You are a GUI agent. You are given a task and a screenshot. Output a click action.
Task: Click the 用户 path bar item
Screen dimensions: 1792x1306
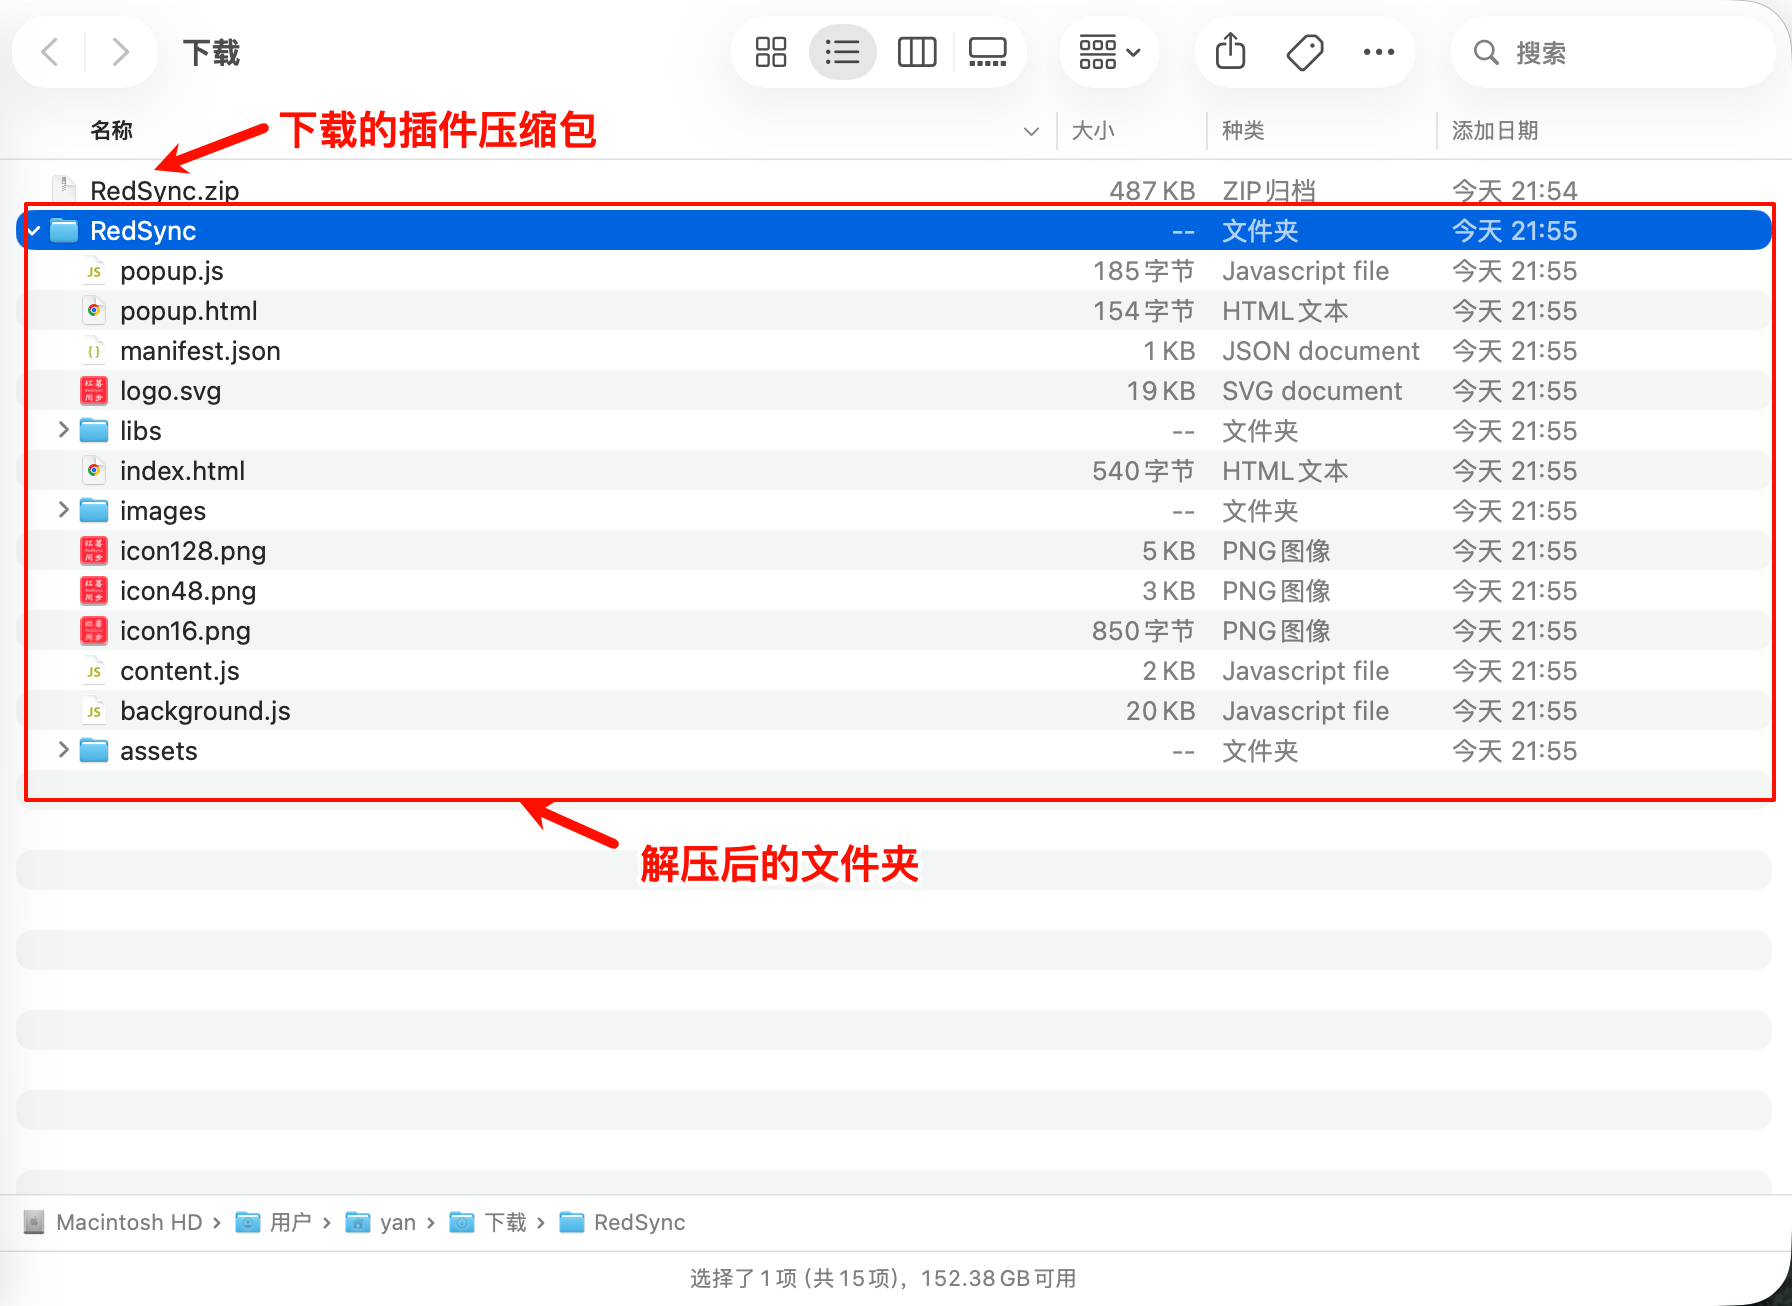[290, 1222]
